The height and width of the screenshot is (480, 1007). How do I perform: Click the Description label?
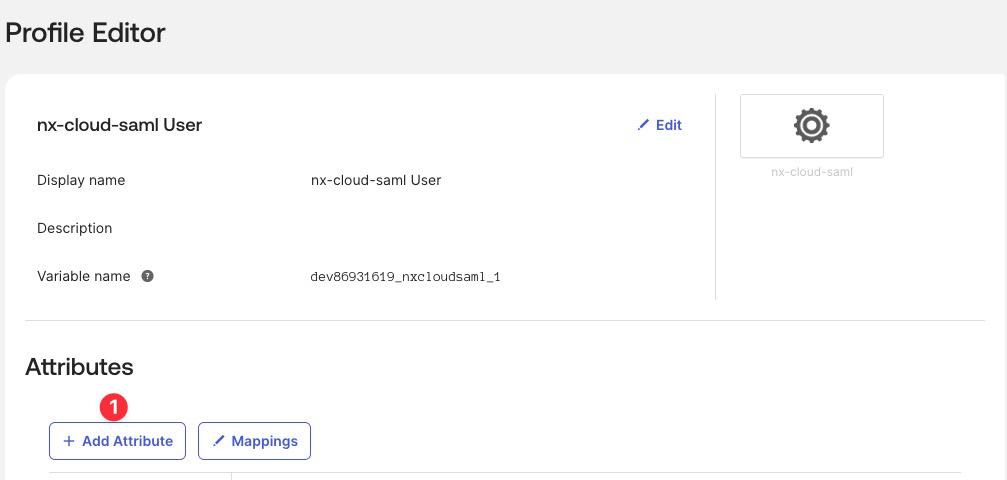point(74,228)
